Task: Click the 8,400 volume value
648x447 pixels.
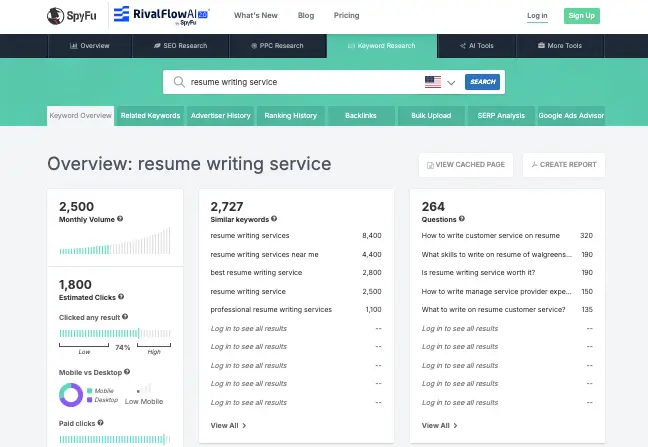Action: coord(372,235)
